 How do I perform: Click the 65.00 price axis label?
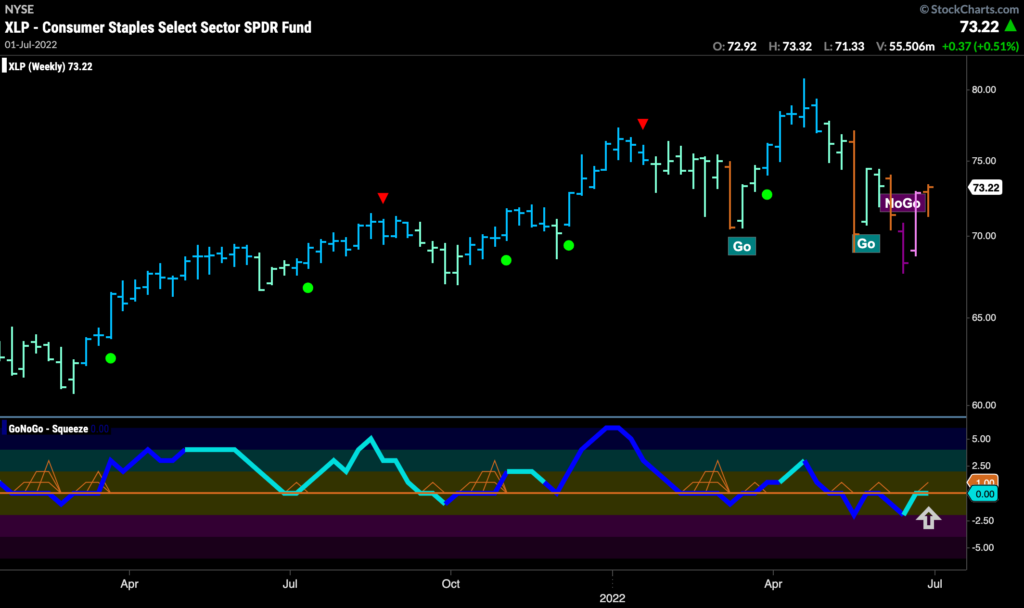pyautogui.click(x=984, y=317)
